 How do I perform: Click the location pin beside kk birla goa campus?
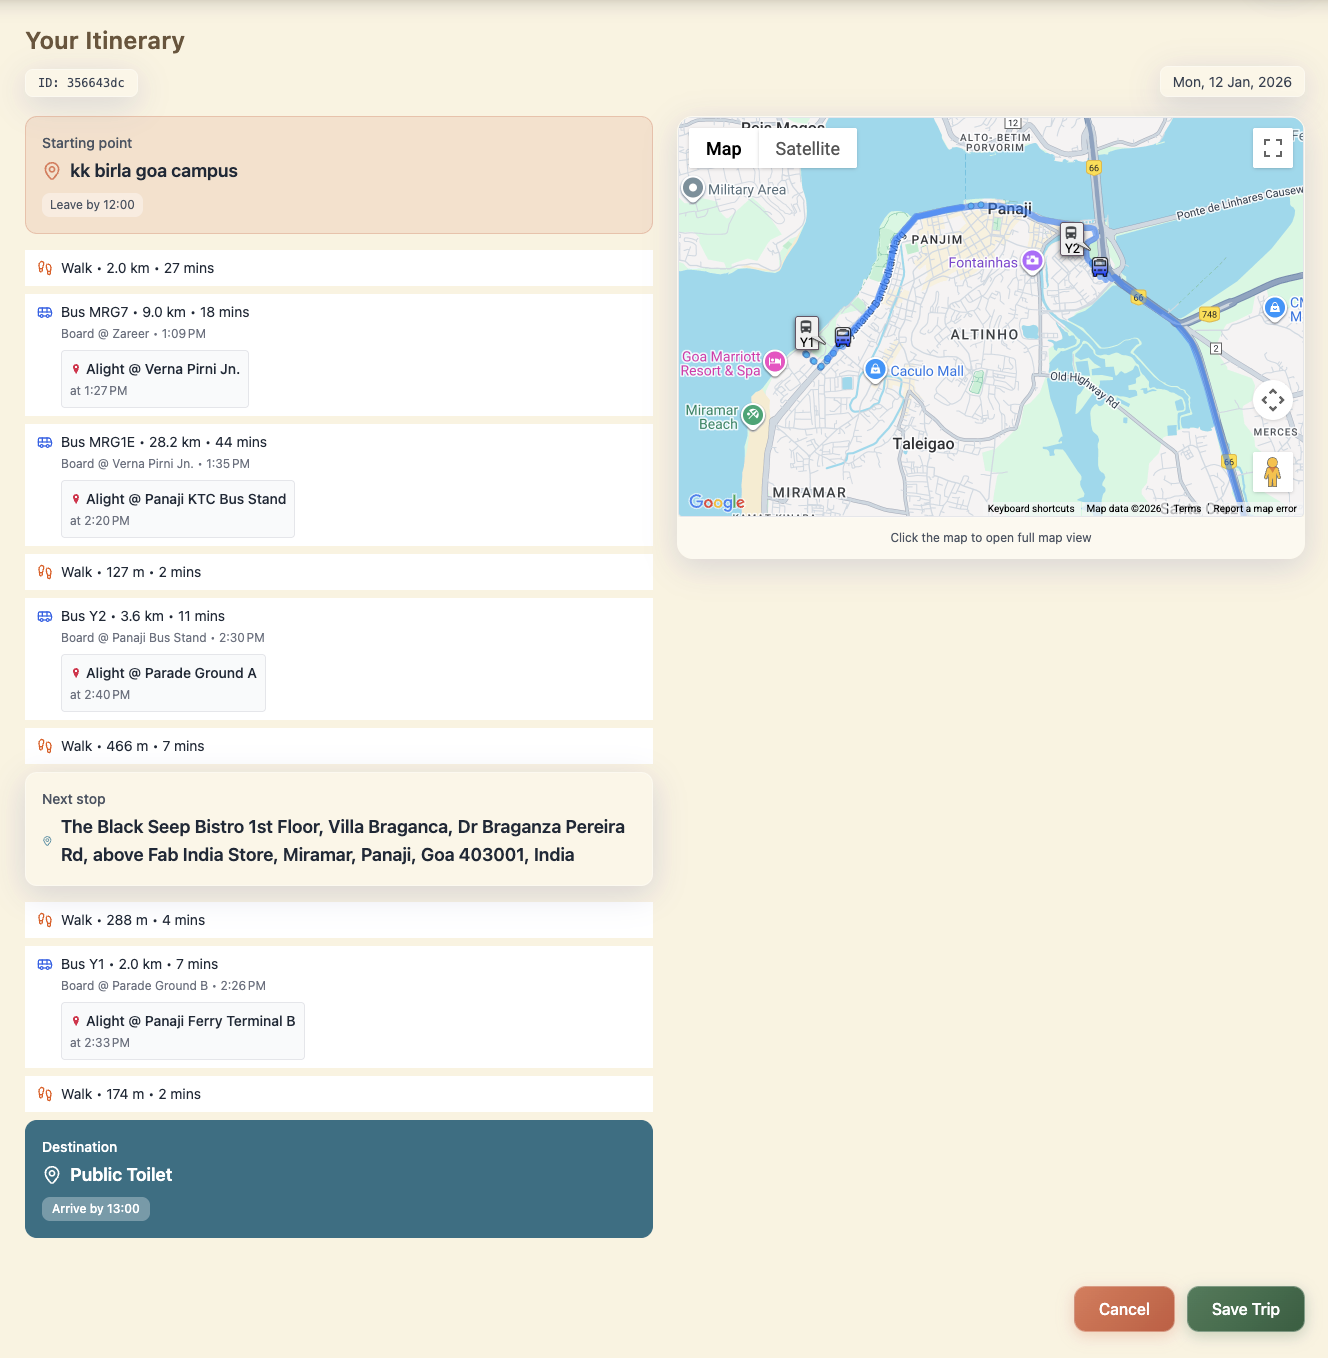click(51, 170)
